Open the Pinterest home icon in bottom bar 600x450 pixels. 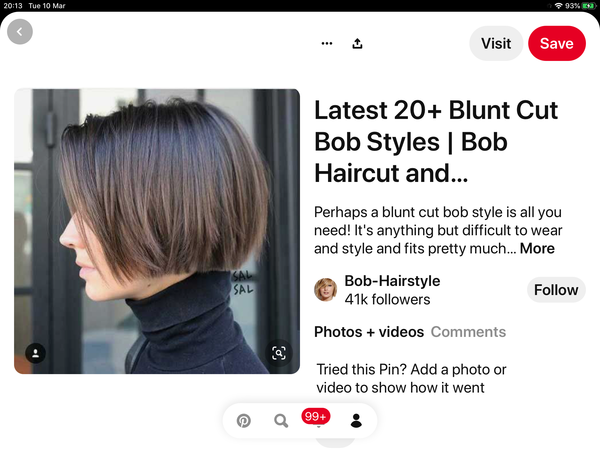click(244, 421)
